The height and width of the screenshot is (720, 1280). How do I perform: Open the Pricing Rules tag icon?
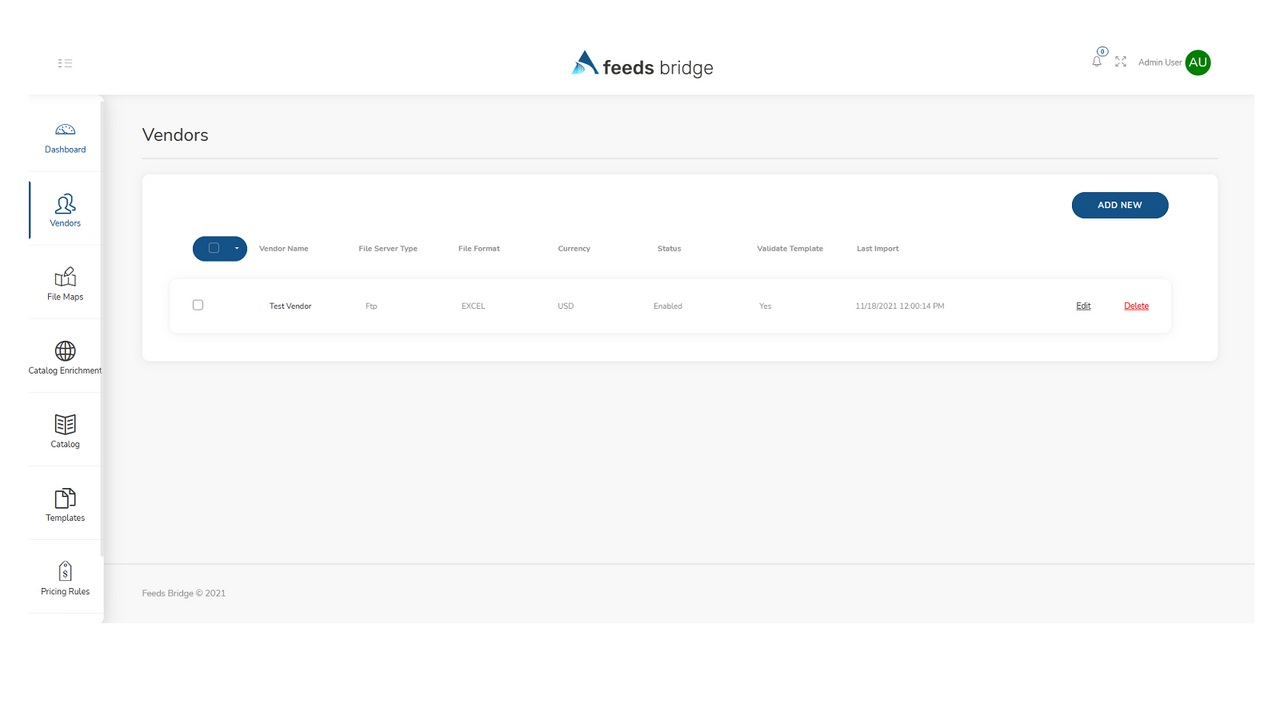pos(65,571)
